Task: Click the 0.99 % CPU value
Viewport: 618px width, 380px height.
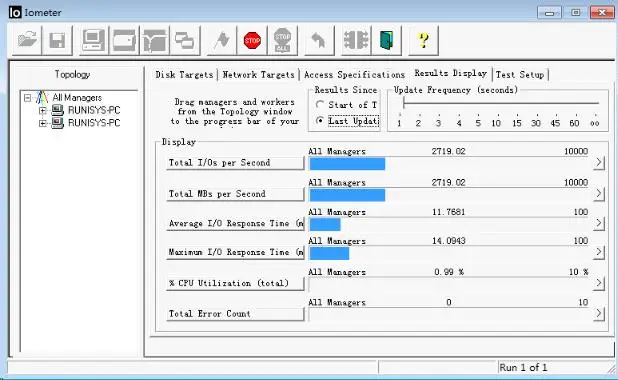Action: click(449, 272)
